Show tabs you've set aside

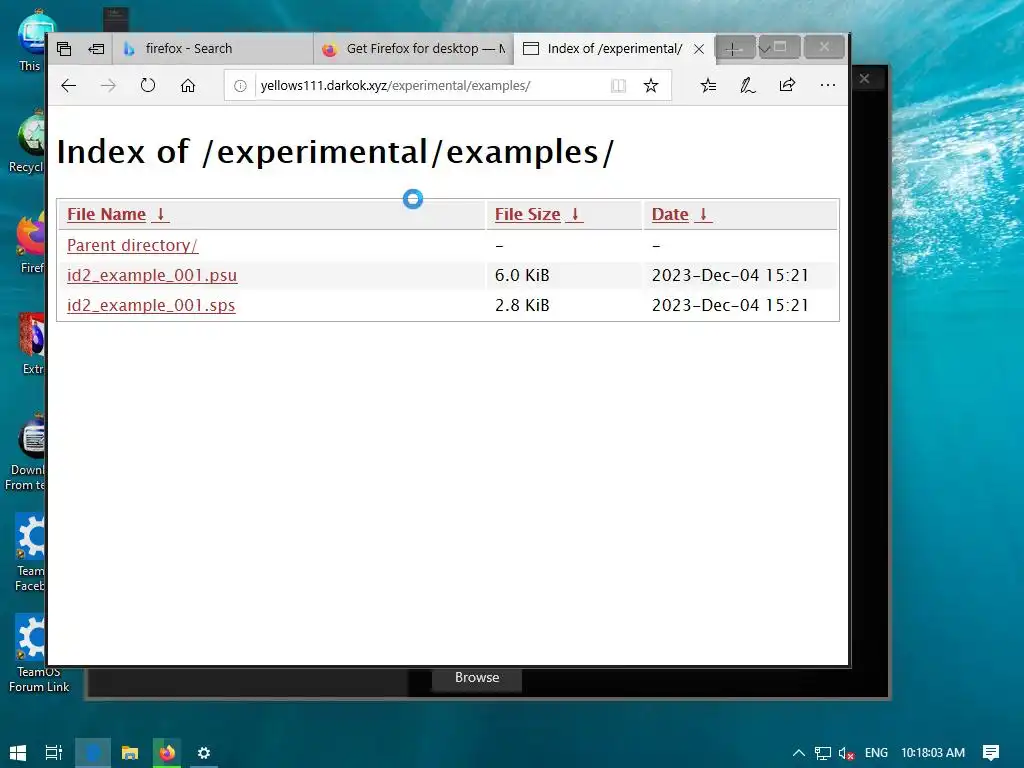pos(64,48)
